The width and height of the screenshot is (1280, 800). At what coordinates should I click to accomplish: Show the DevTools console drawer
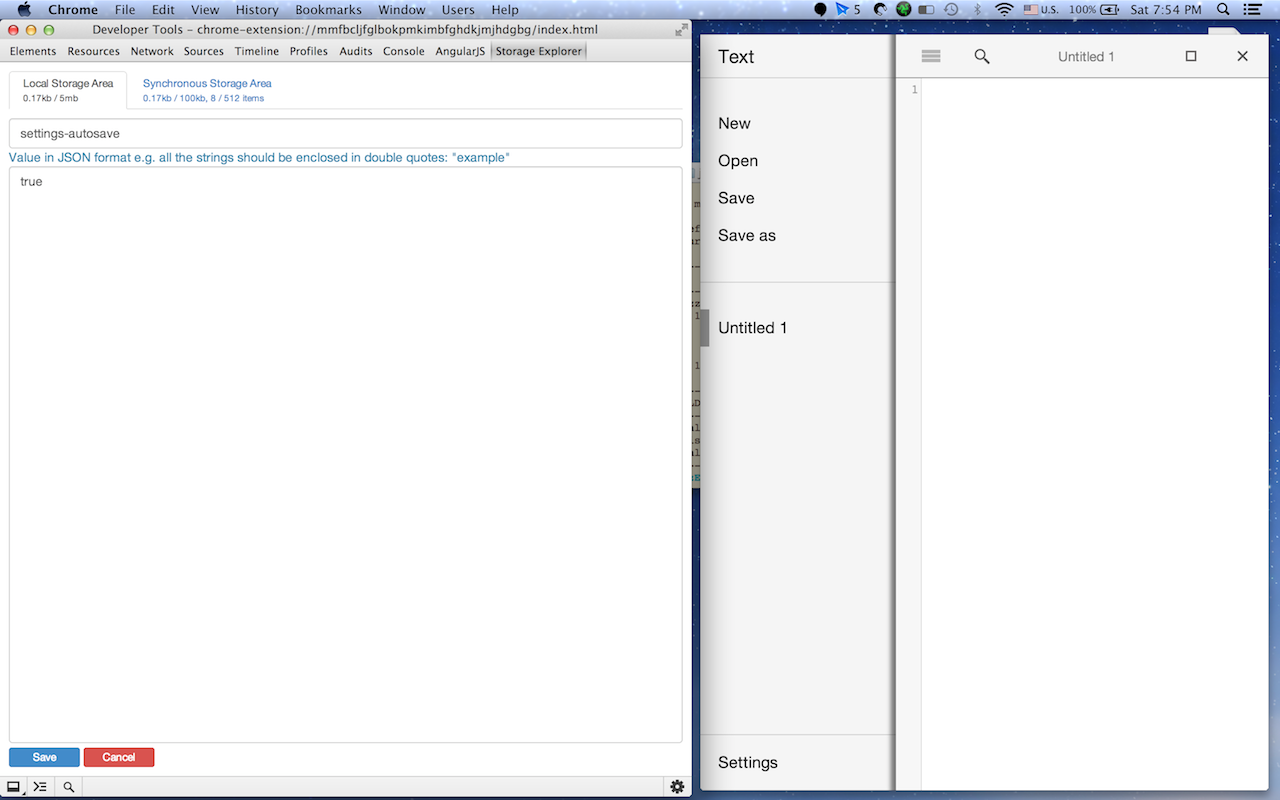40,787
